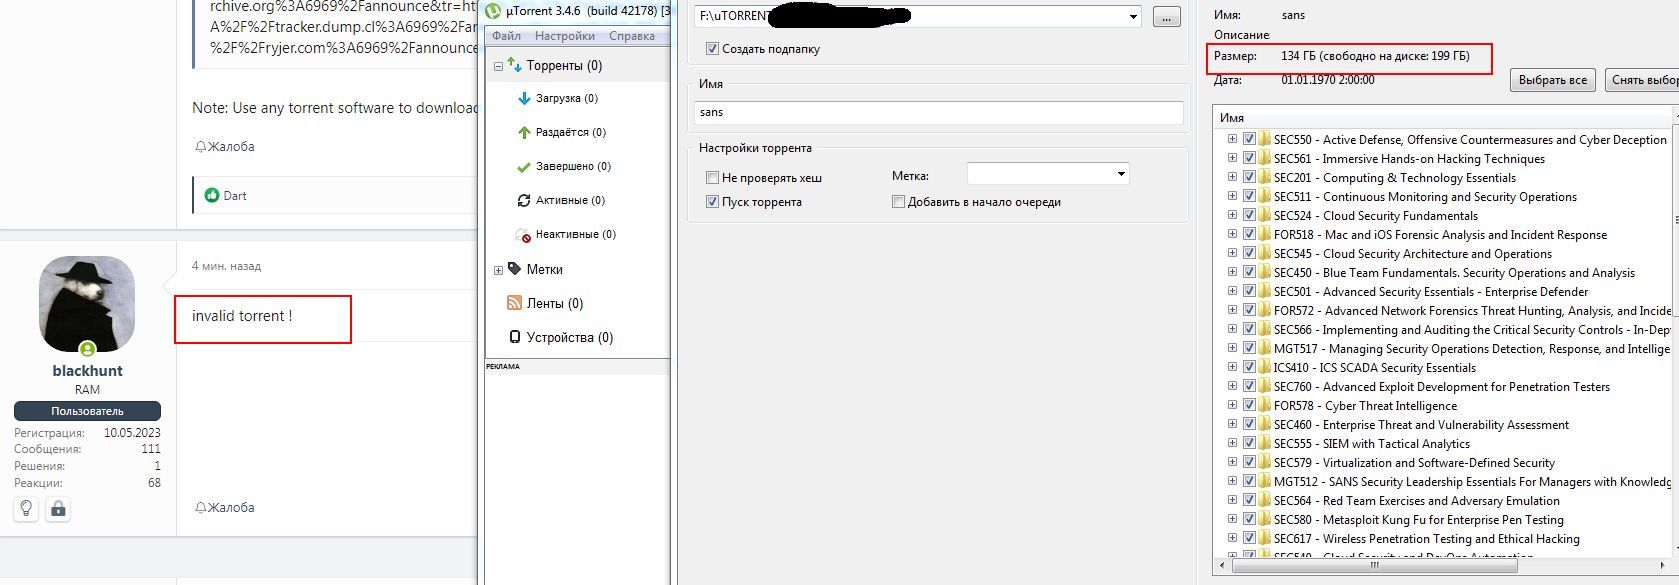The height and width of the screenshot is (585, 1679).
Task: Expand the SEC545 Cloud Security Architecture folder
Action: (1232, 254)
